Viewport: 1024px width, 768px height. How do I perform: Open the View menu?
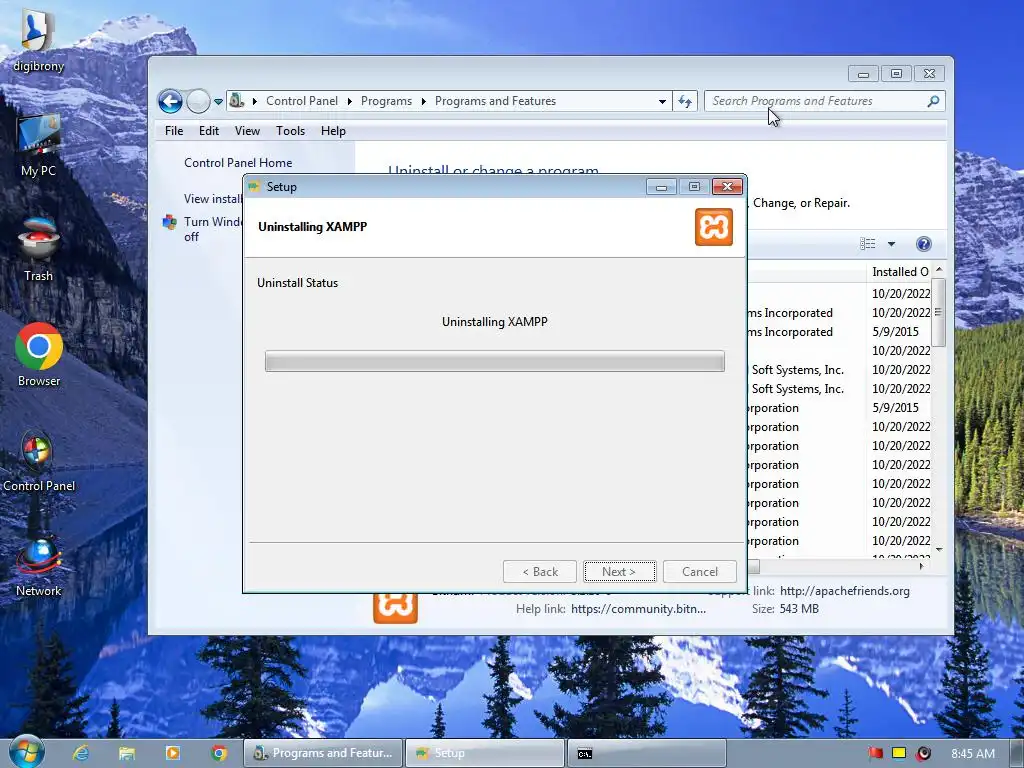point(248,131)
